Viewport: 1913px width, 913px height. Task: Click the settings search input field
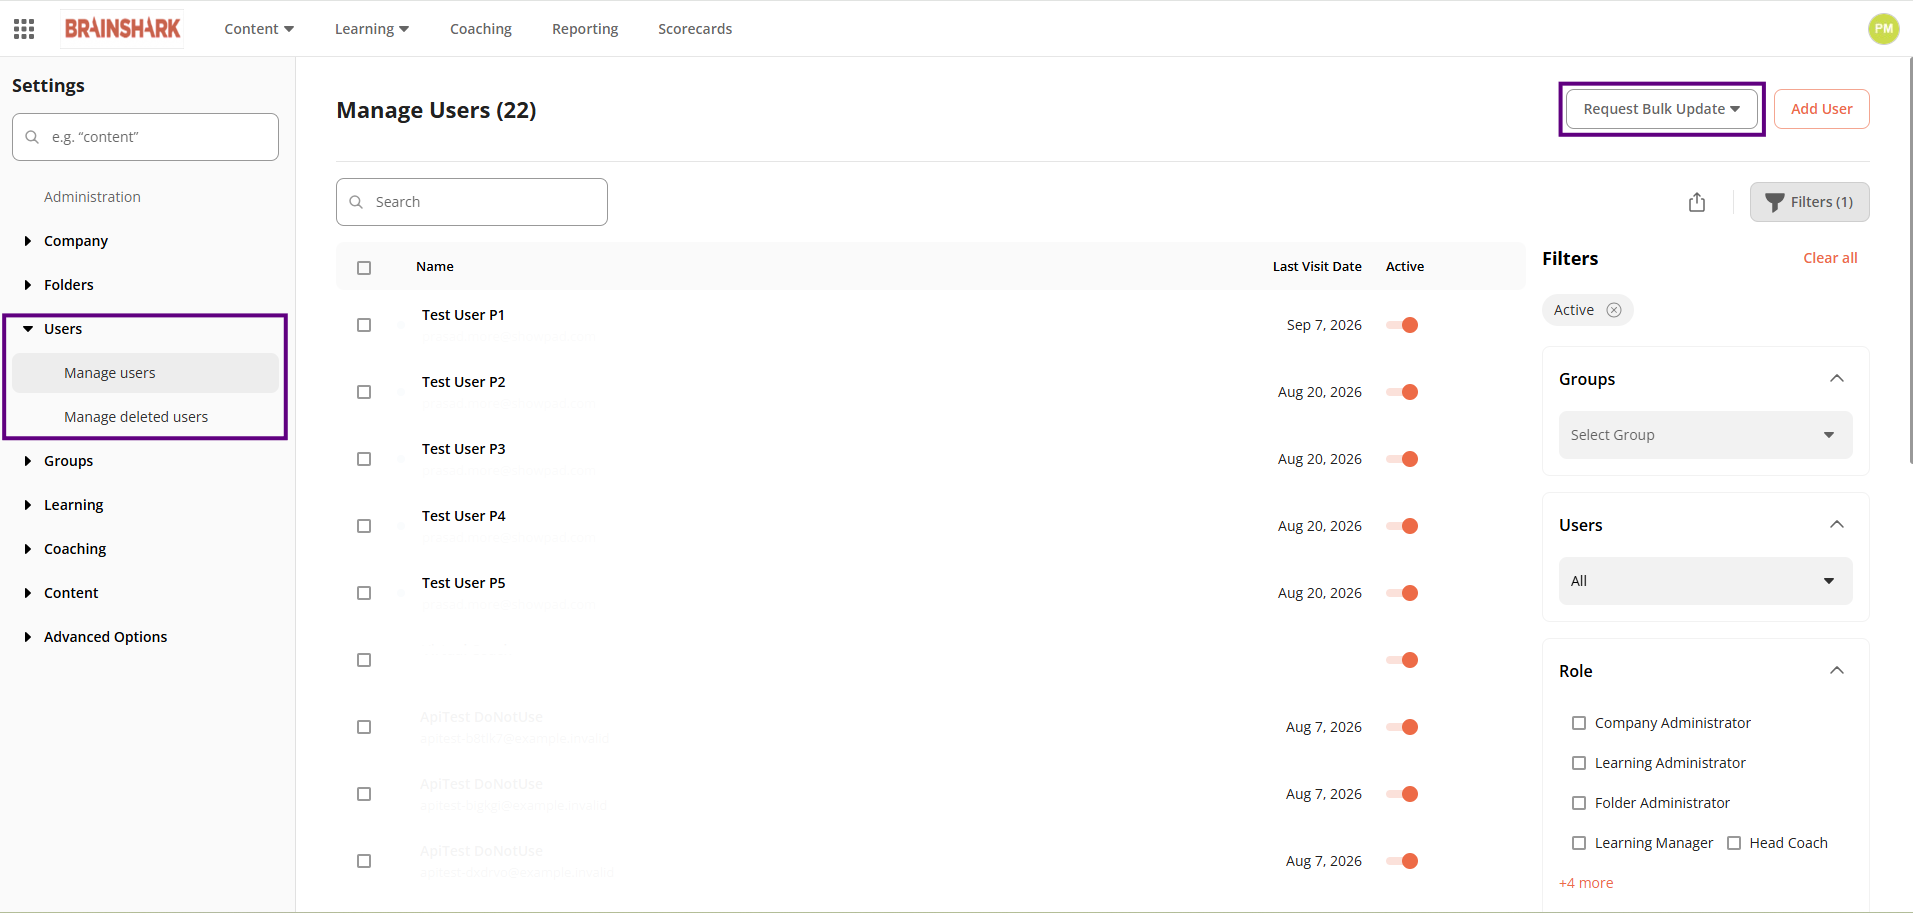(x=145, y=137)
